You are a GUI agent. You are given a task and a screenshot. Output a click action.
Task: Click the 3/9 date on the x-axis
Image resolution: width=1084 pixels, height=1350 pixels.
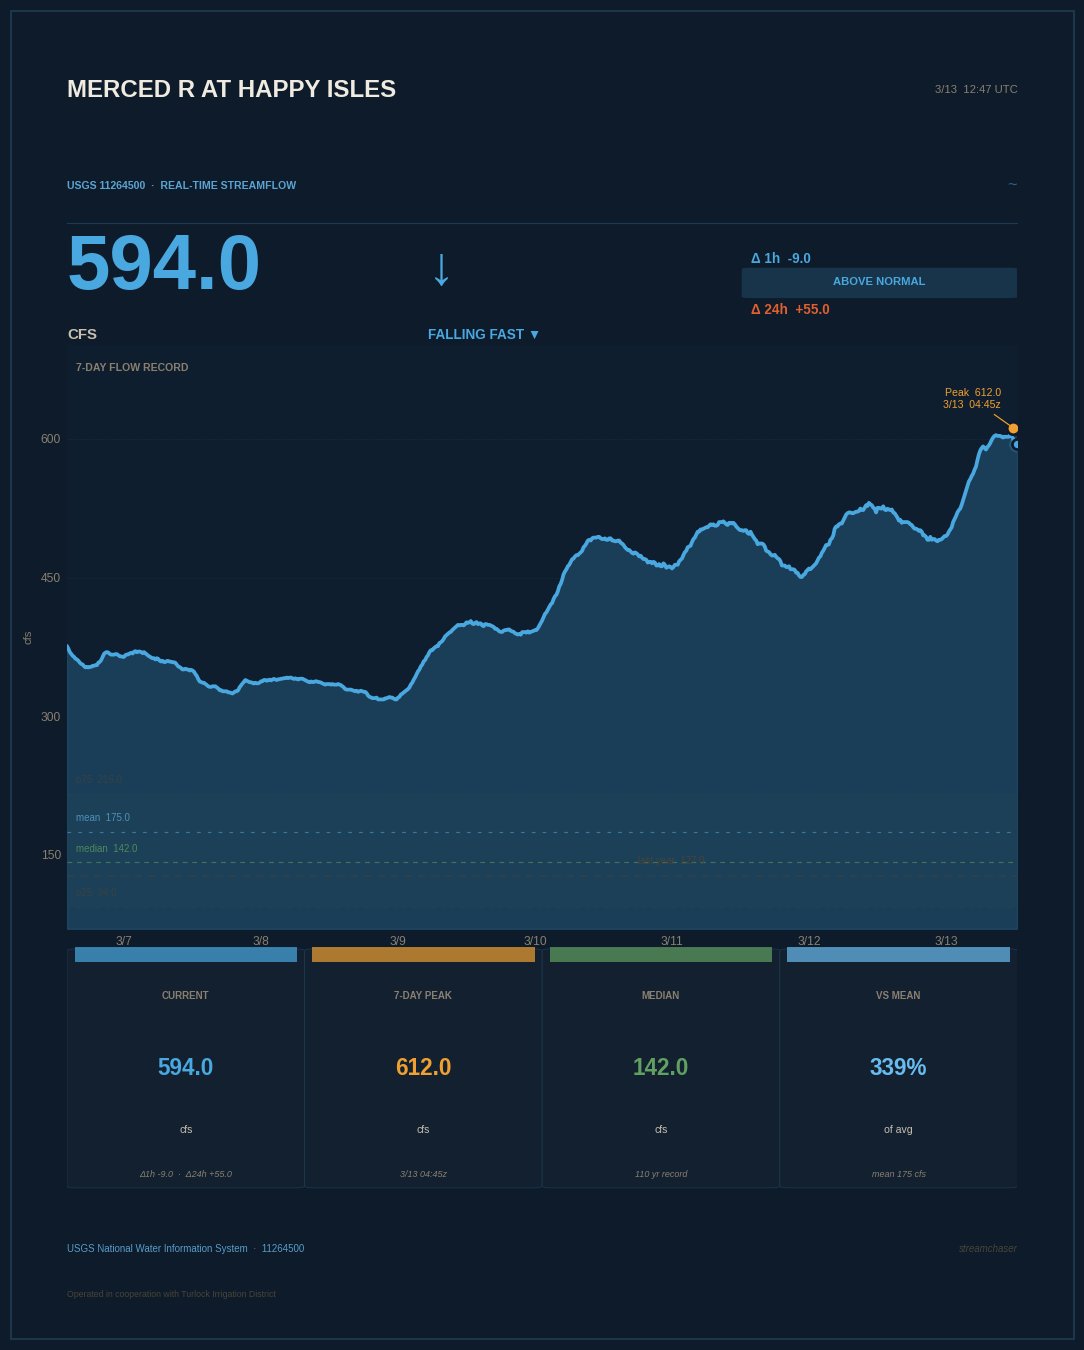pyautogui.click(x=398, y=941)
